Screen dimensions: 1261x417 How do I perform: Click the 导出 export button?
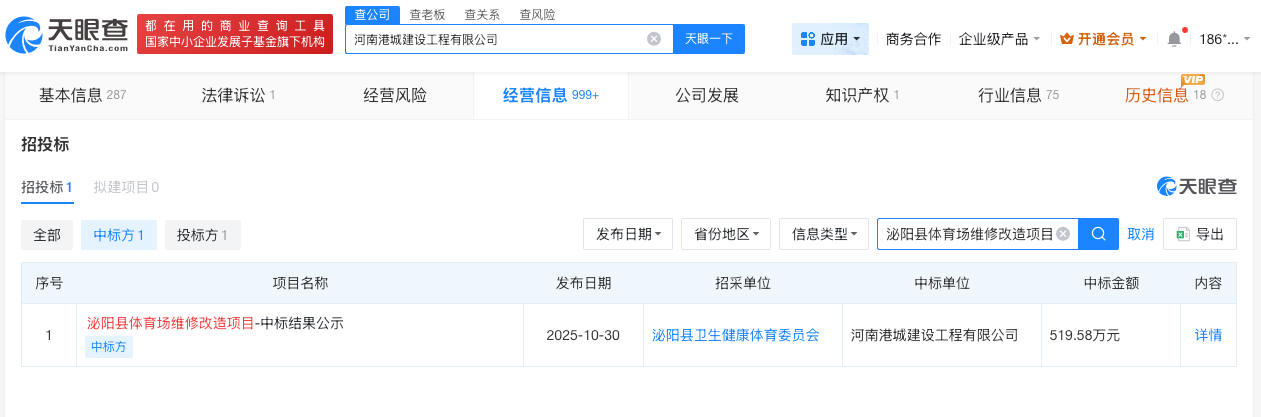click(1200, 234)
